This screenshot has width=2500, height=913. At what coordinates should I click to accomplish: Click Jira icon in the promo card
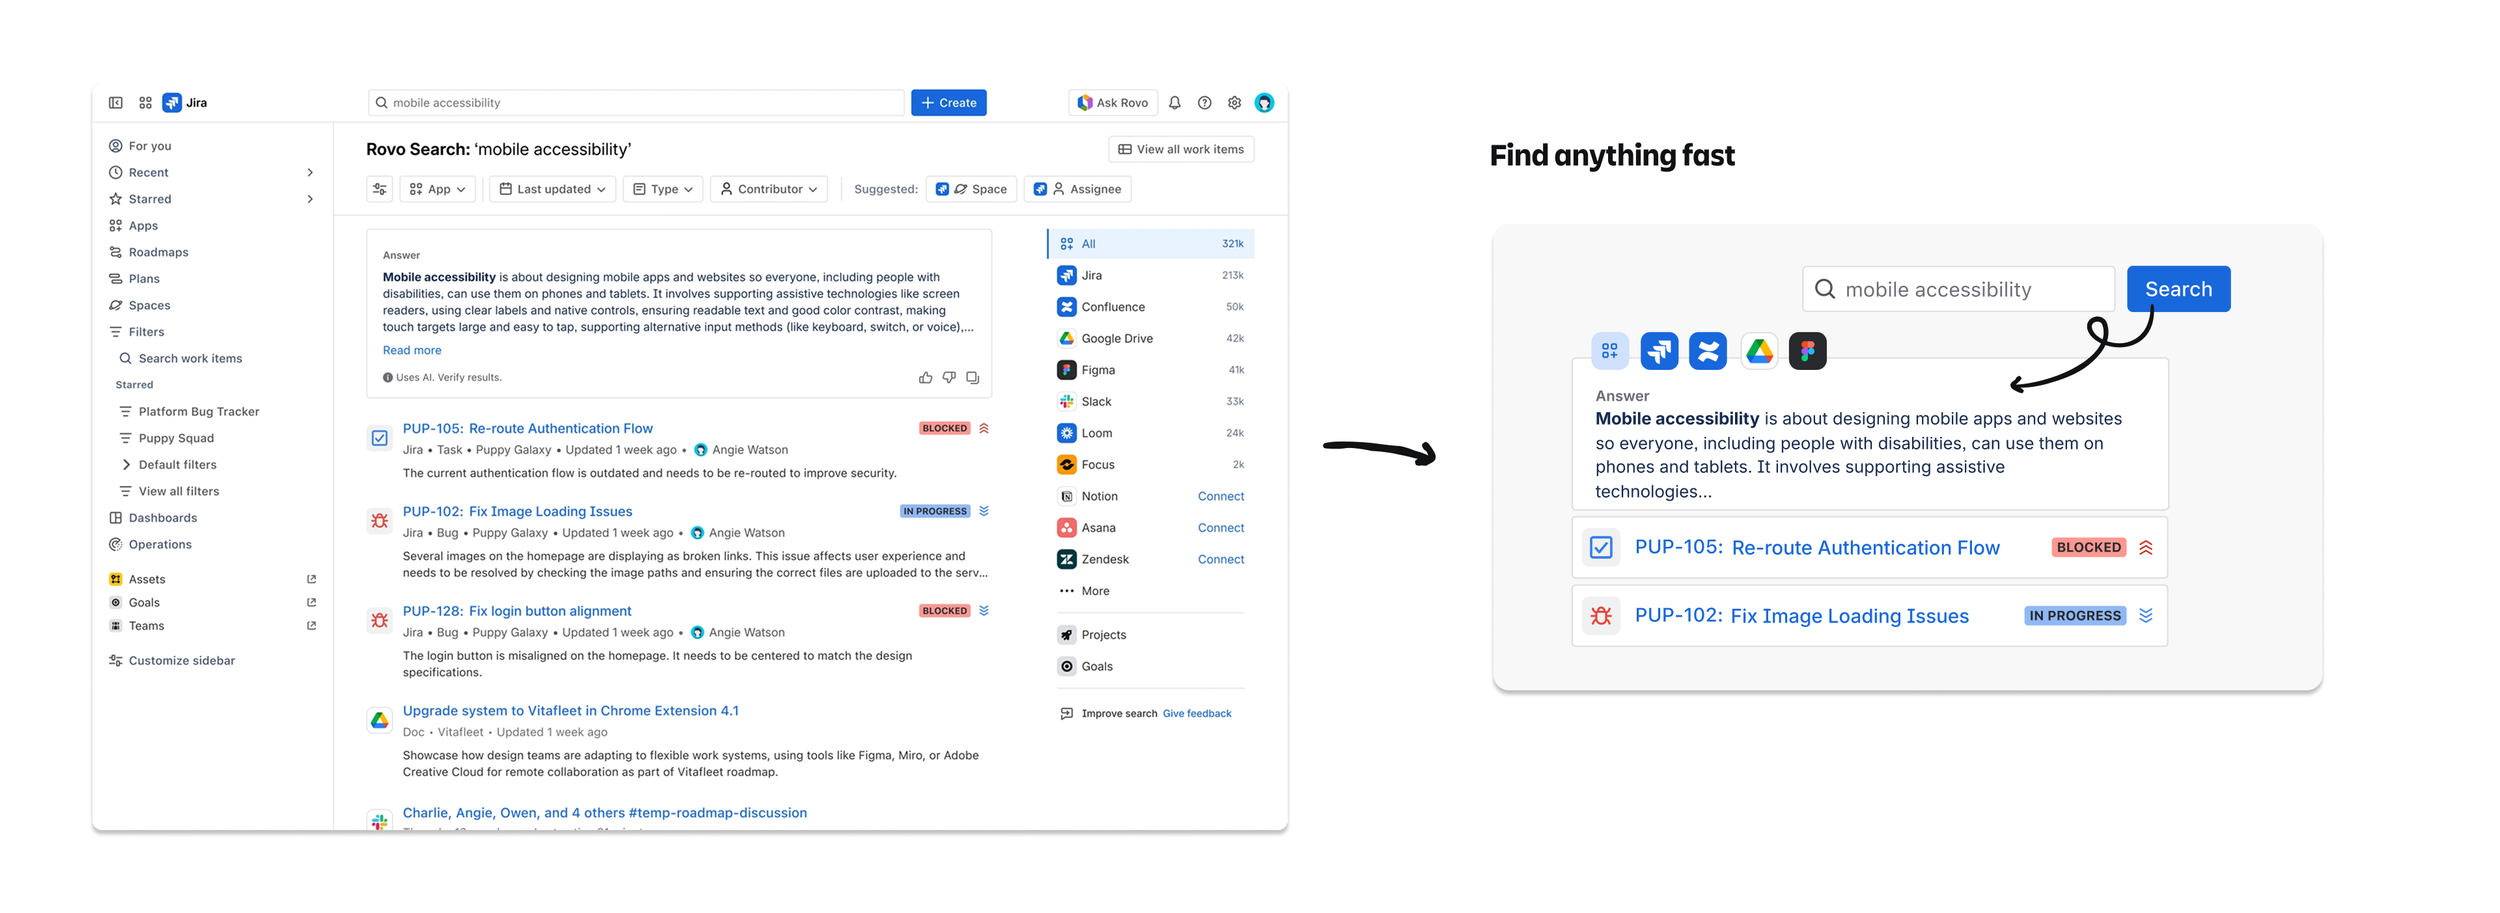(1659, 351)
